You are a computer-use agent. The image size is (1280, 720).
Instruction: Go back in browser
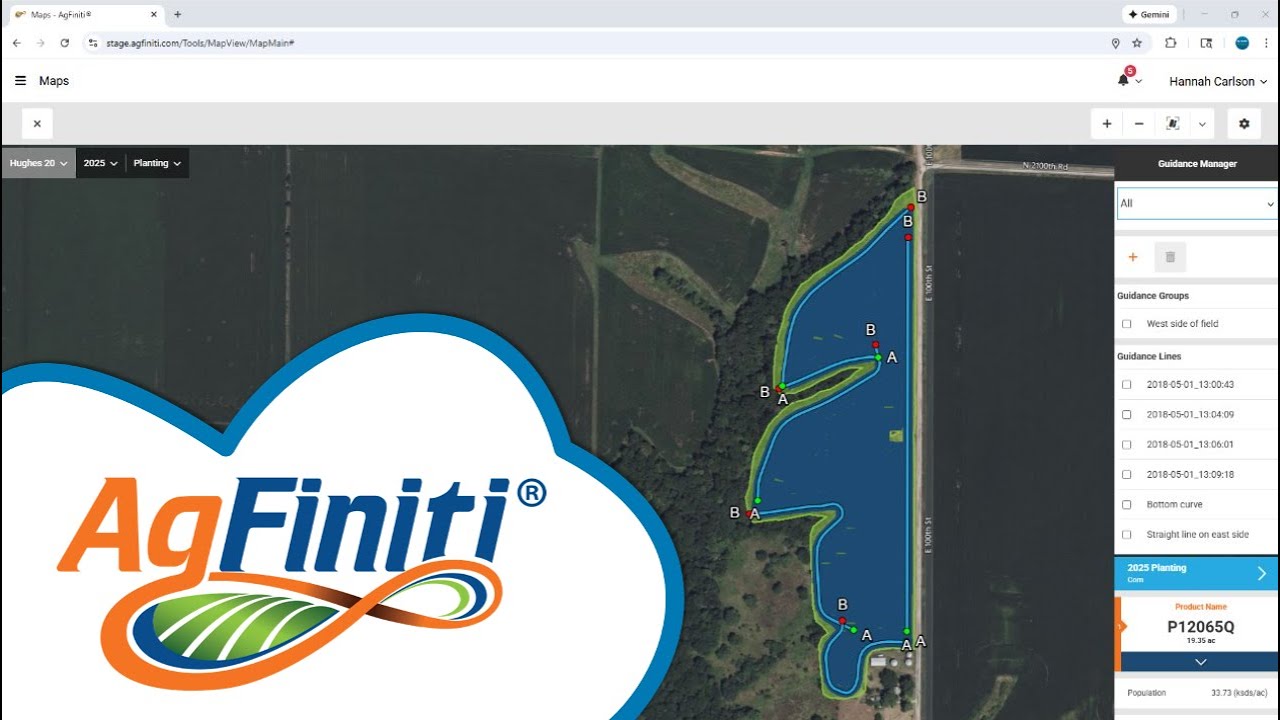click(16, 43)
